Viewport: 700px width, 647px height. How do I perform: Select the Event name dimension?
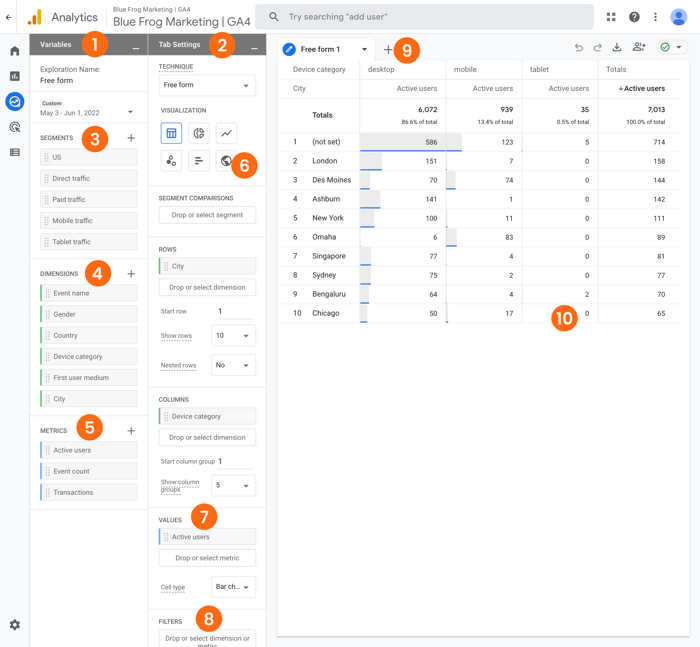tap(89, 293)
